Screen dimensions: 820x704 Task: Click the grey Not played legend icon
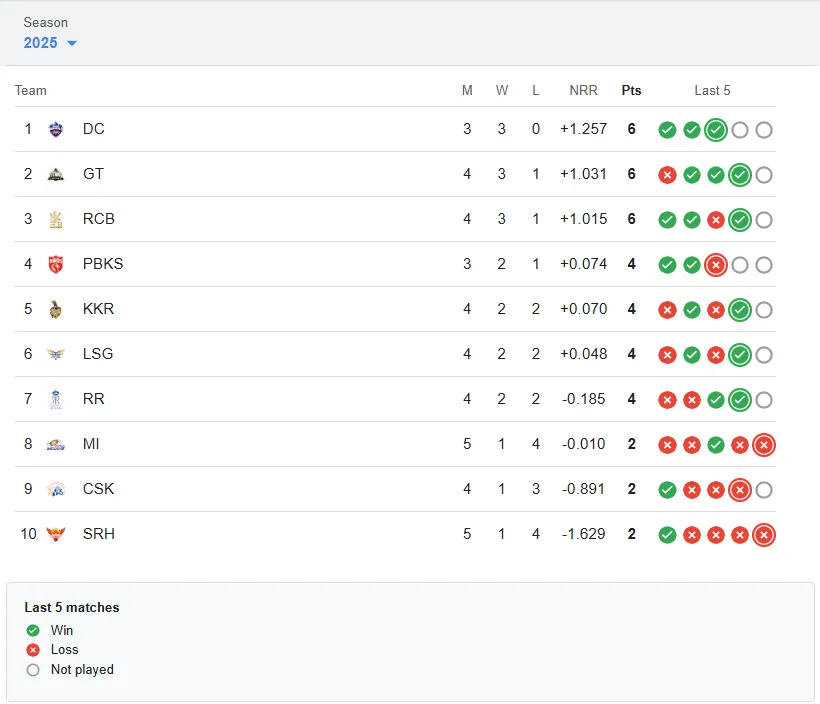coord(33,670)
